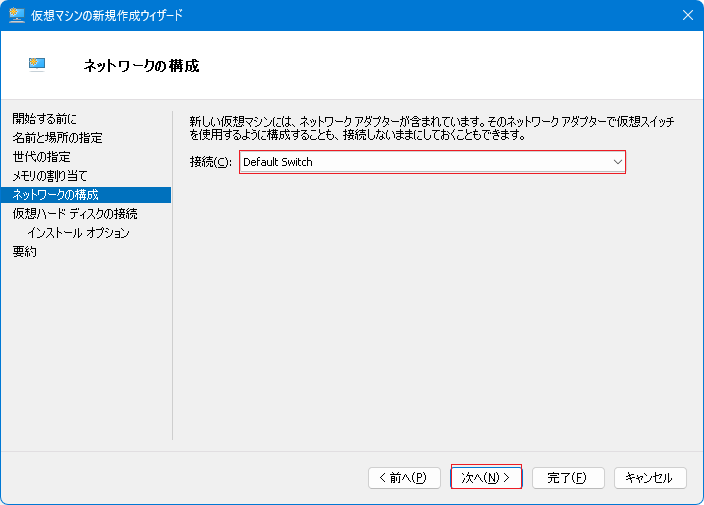The image size is (704, 505).
Task: Click the dropdown arrow of 接続 combo box
Action: (x=618, y=162)
